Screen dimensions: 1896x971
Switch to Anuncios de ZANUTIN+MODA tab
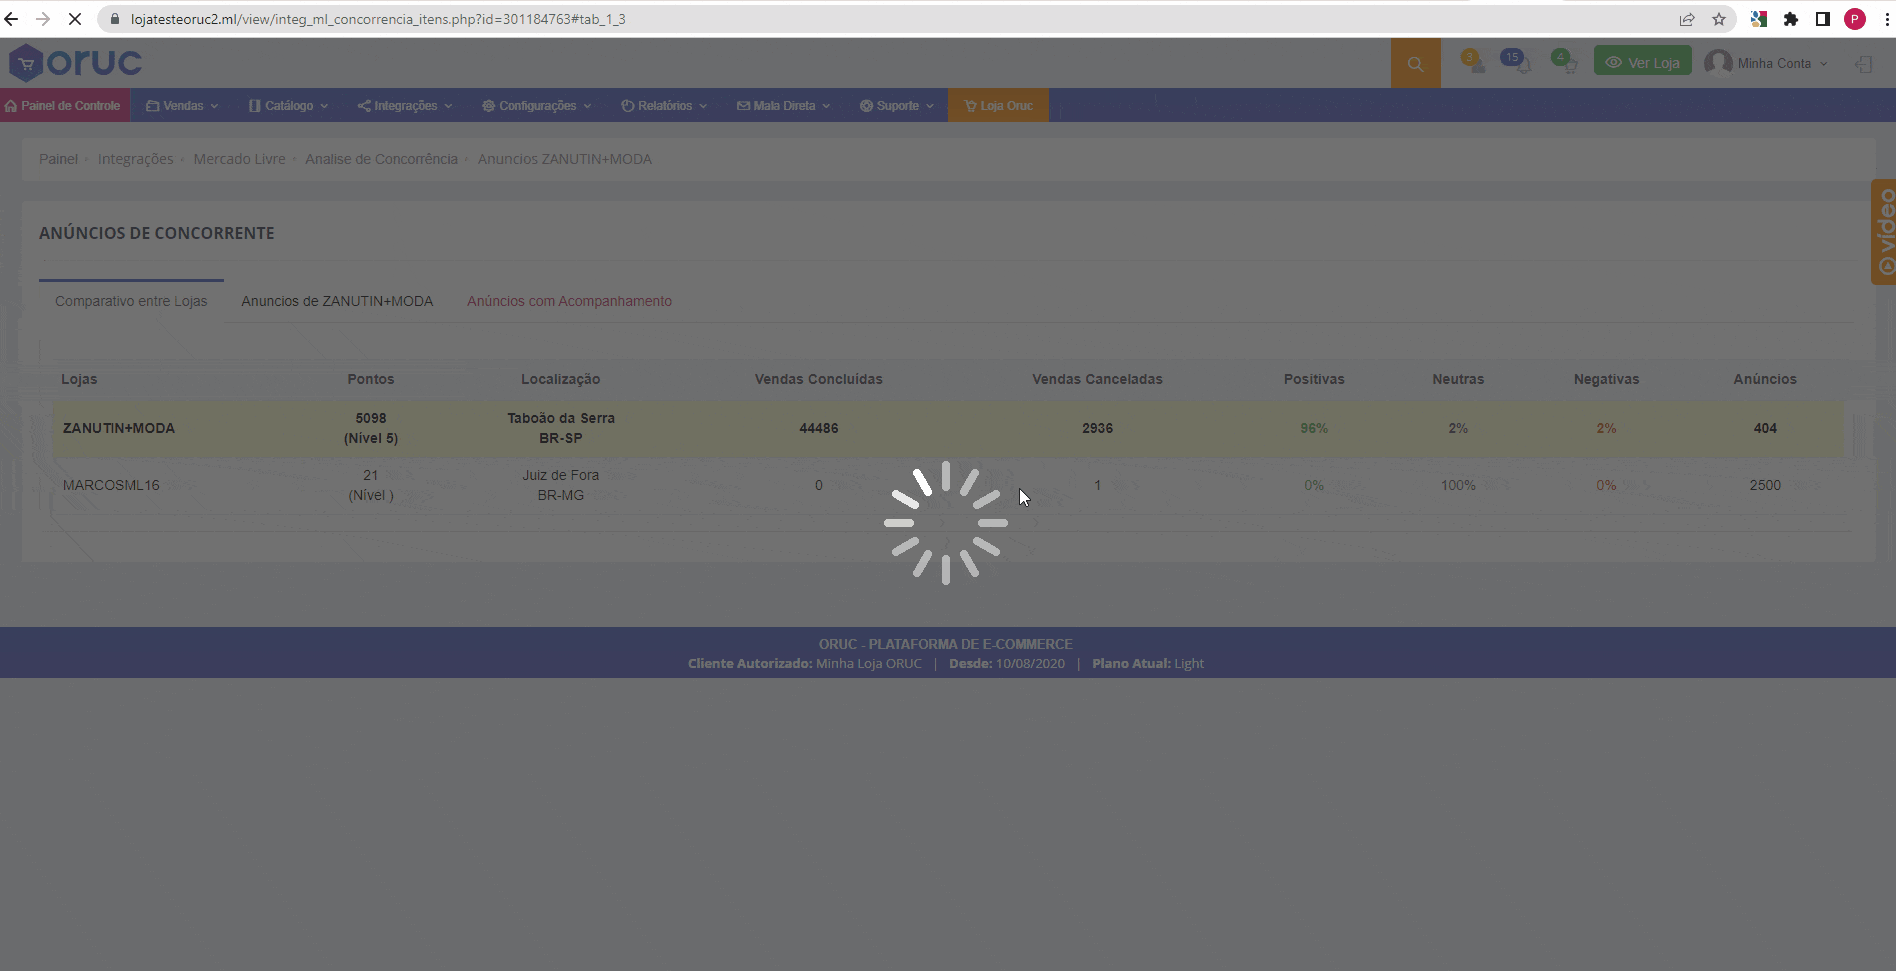[337, 301]
